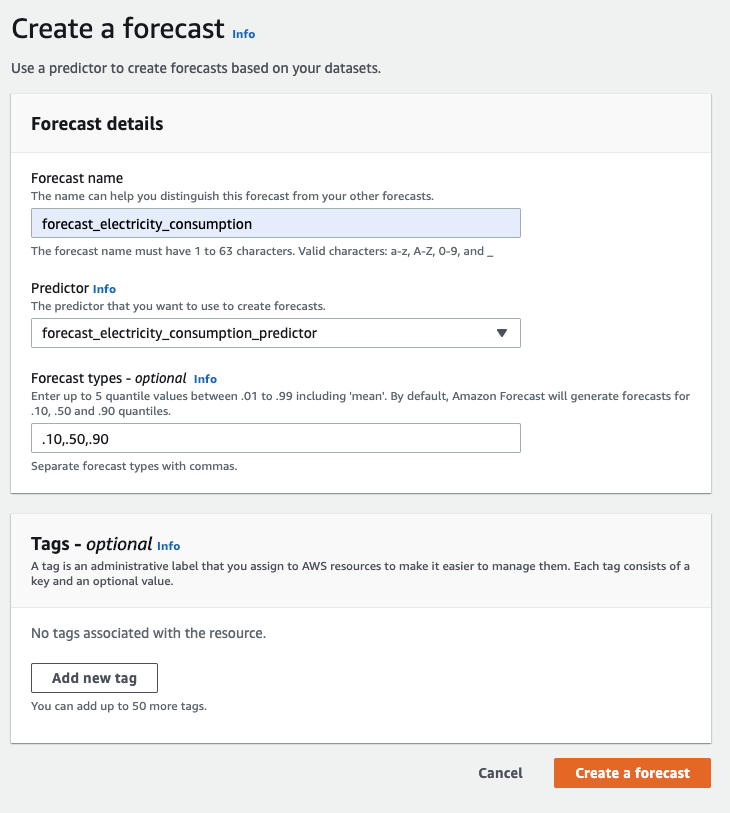Open the Info link beside Tags heading

click(x=169, y=546)
